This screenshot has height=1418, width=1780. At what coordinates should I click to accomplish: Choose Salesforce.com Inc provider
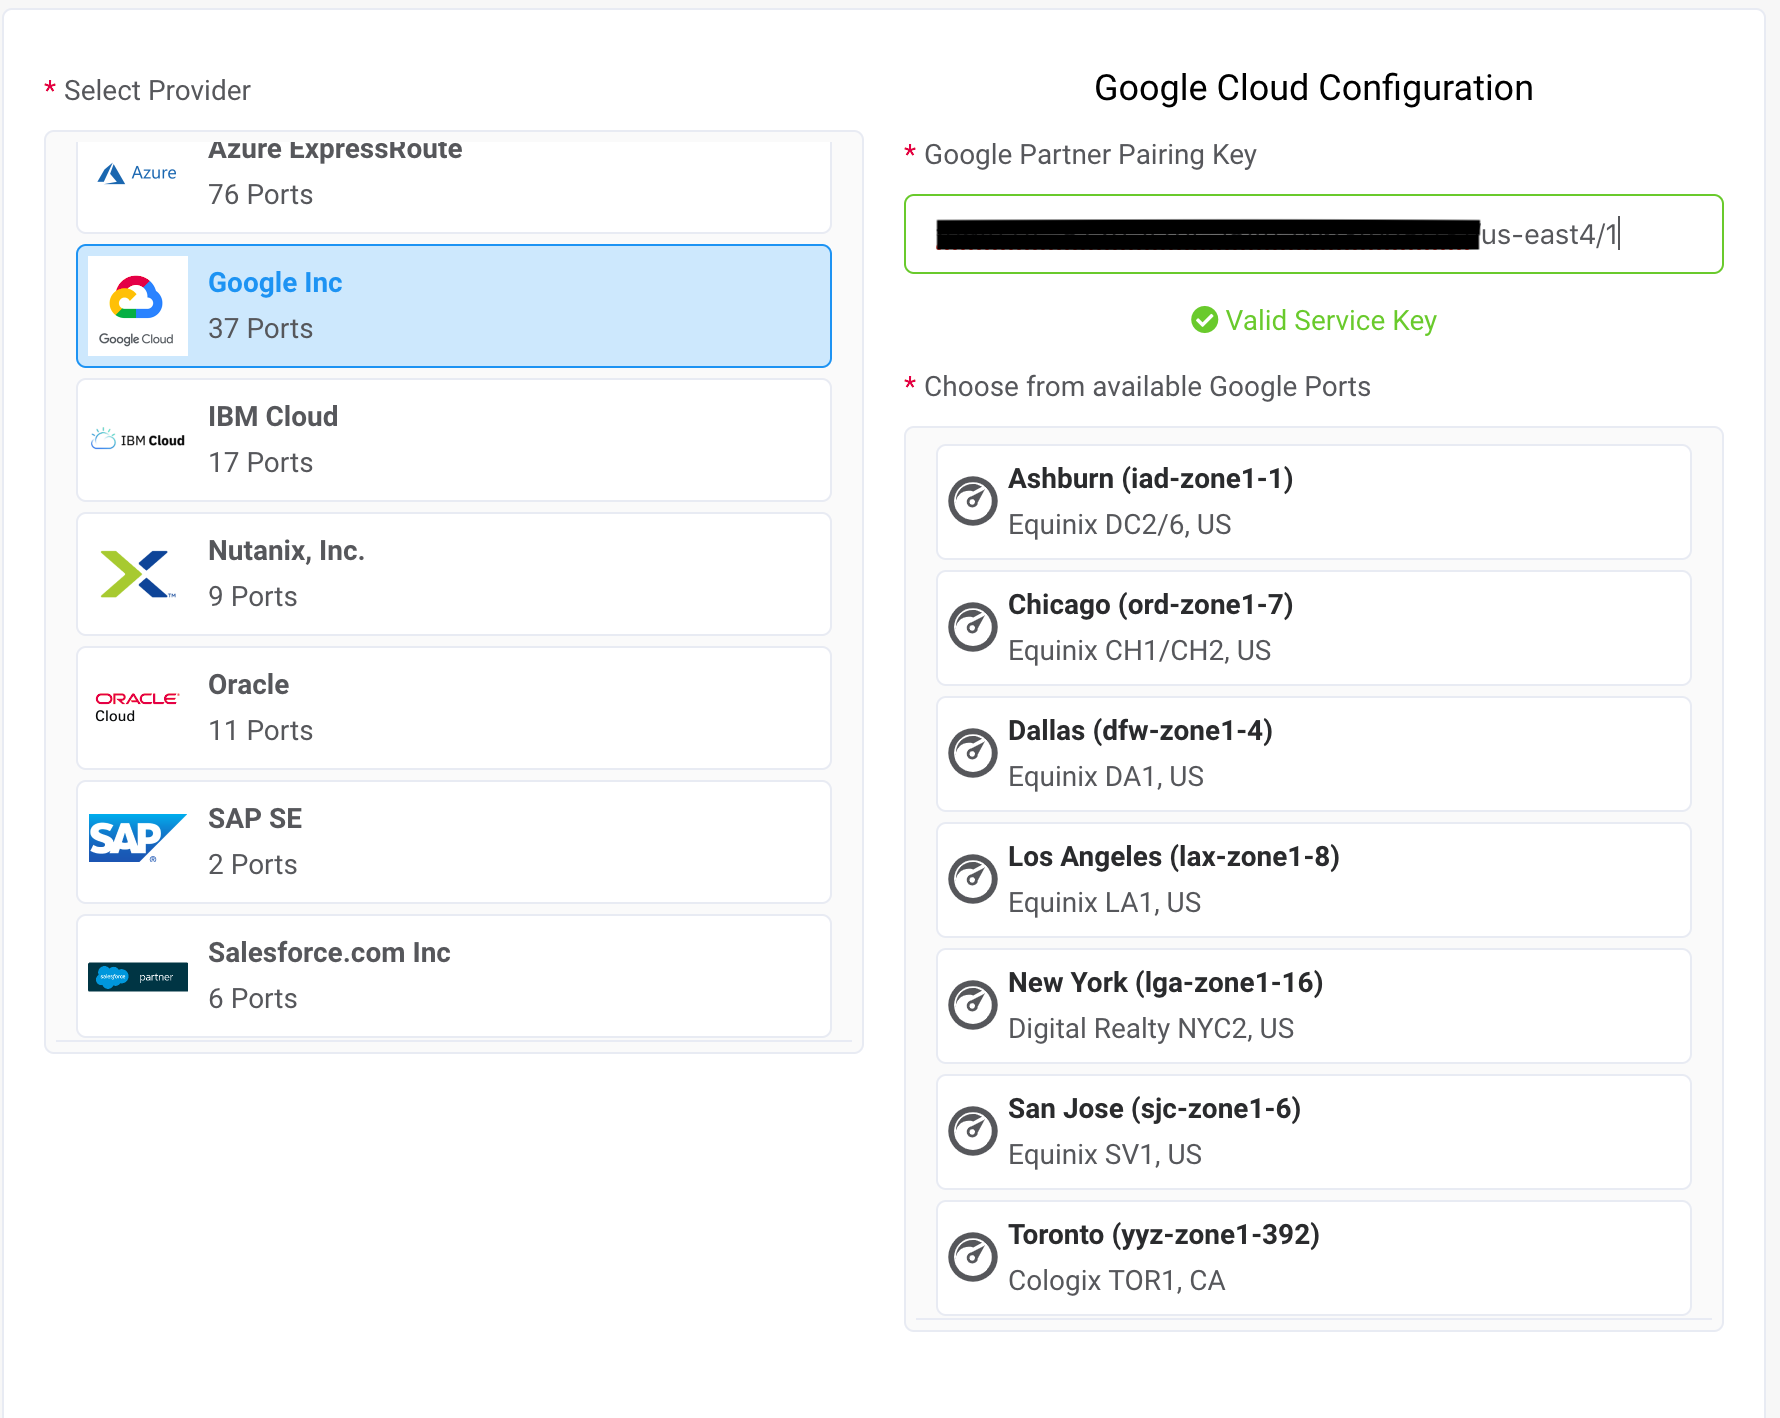pyautogui.click(x=454, y=976)
